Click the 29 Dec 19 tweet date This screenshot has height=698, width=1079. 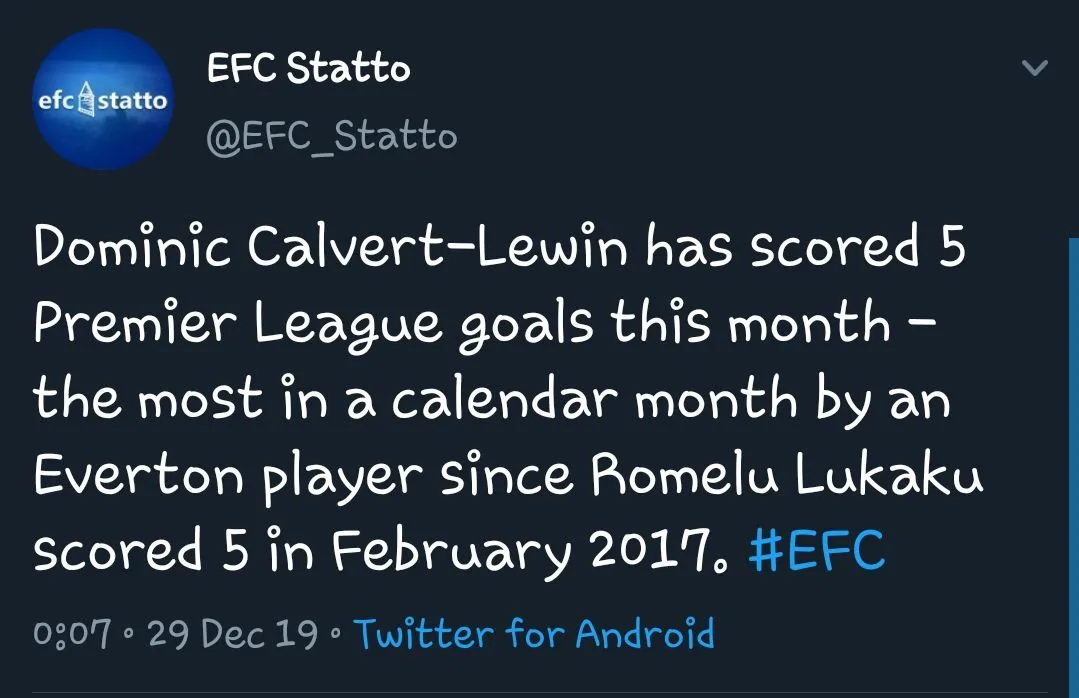pyautogui.click(x=233, y=634)
